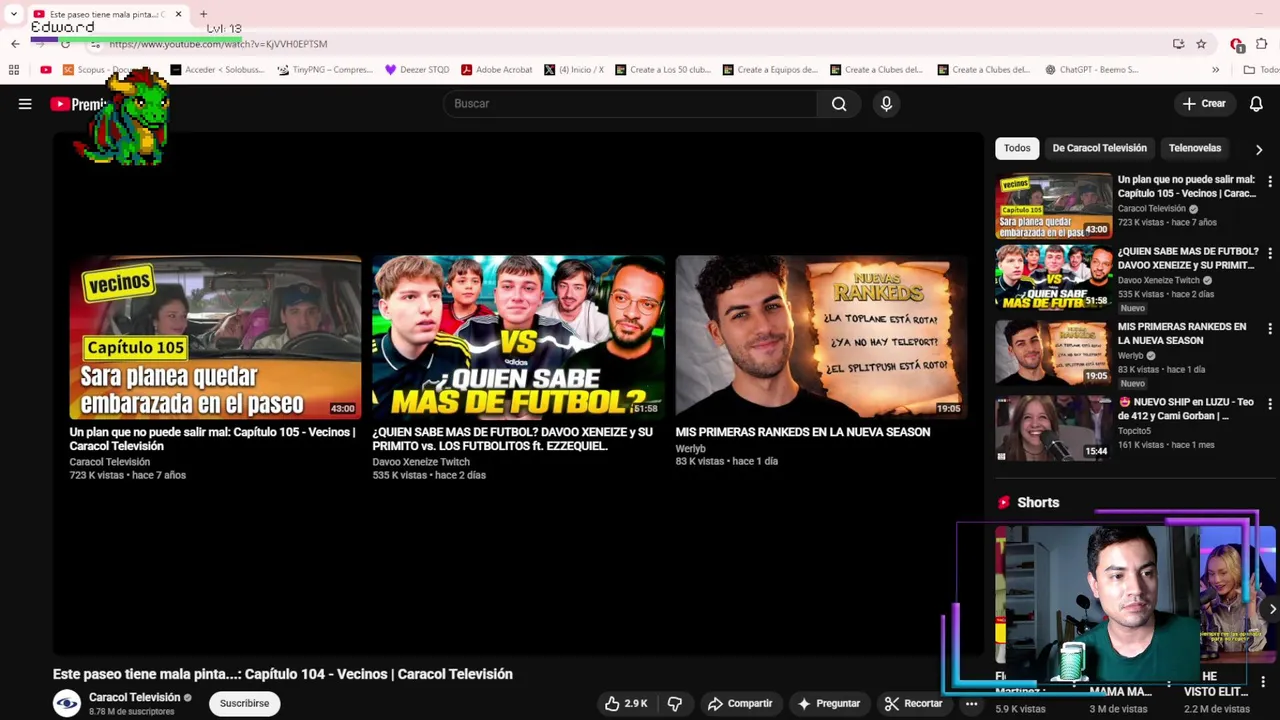1280x720 pixels.
Task: Subscribe with the Suscribirse button
Action: pyautogui.click(x=244, y=703)
